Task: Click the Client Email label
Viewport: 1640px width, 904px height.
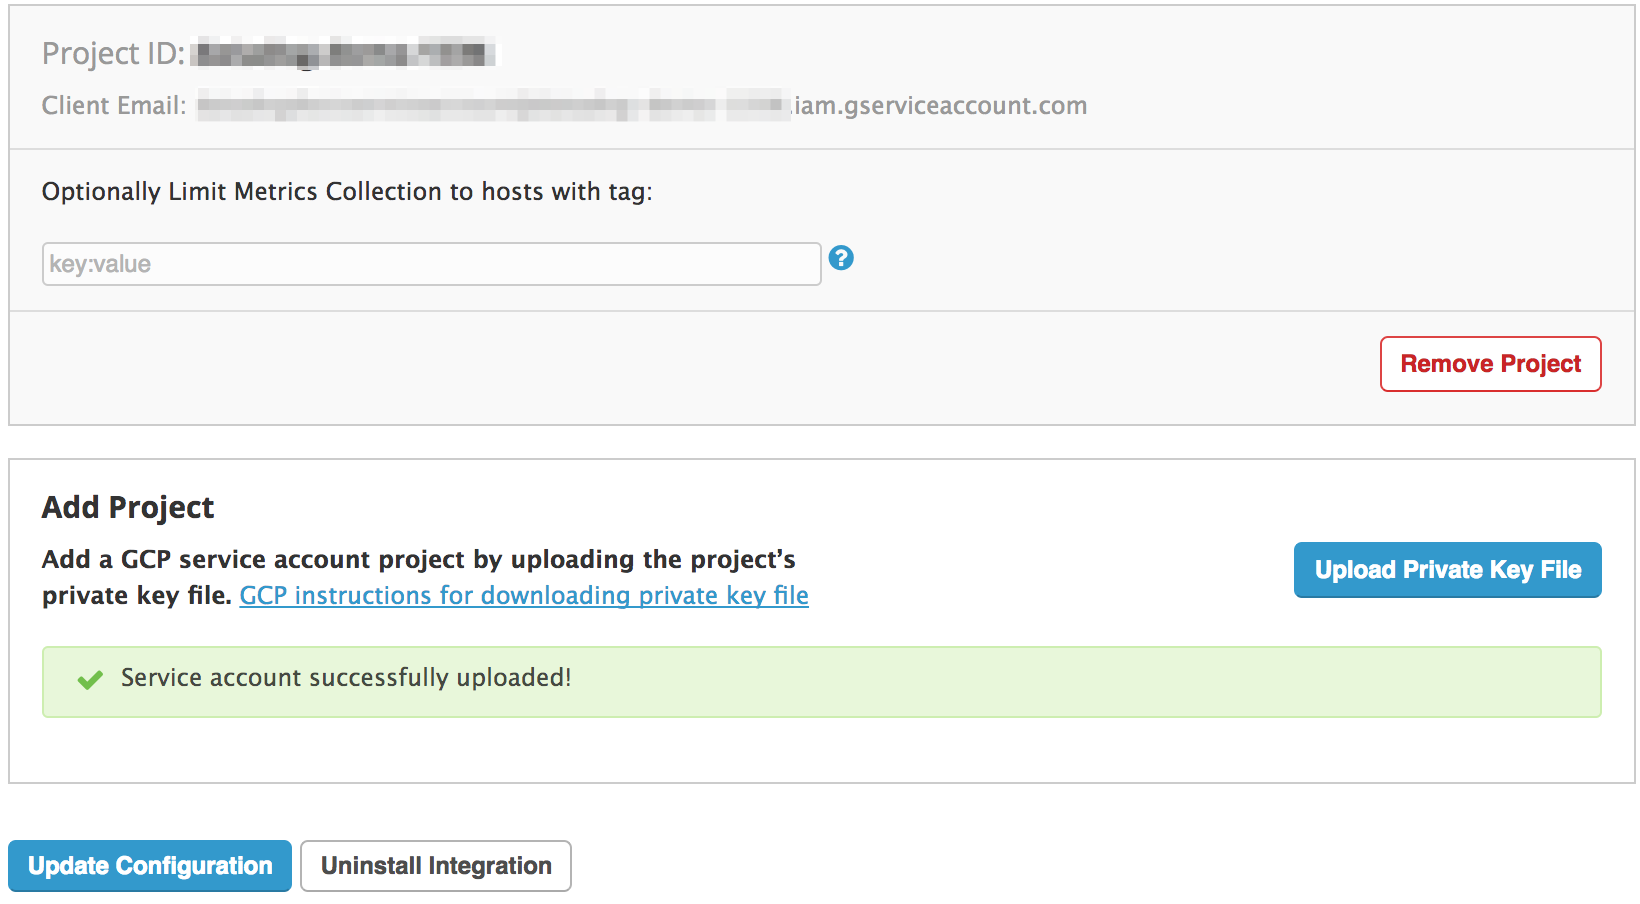Action: 114,105
